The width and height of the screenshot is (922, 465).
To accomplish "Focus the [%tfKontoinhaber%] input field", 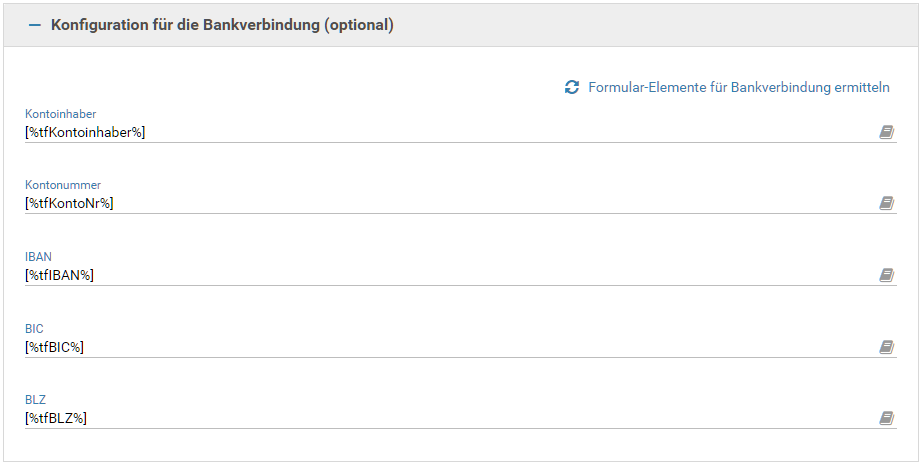I will [x=440, y=132].
